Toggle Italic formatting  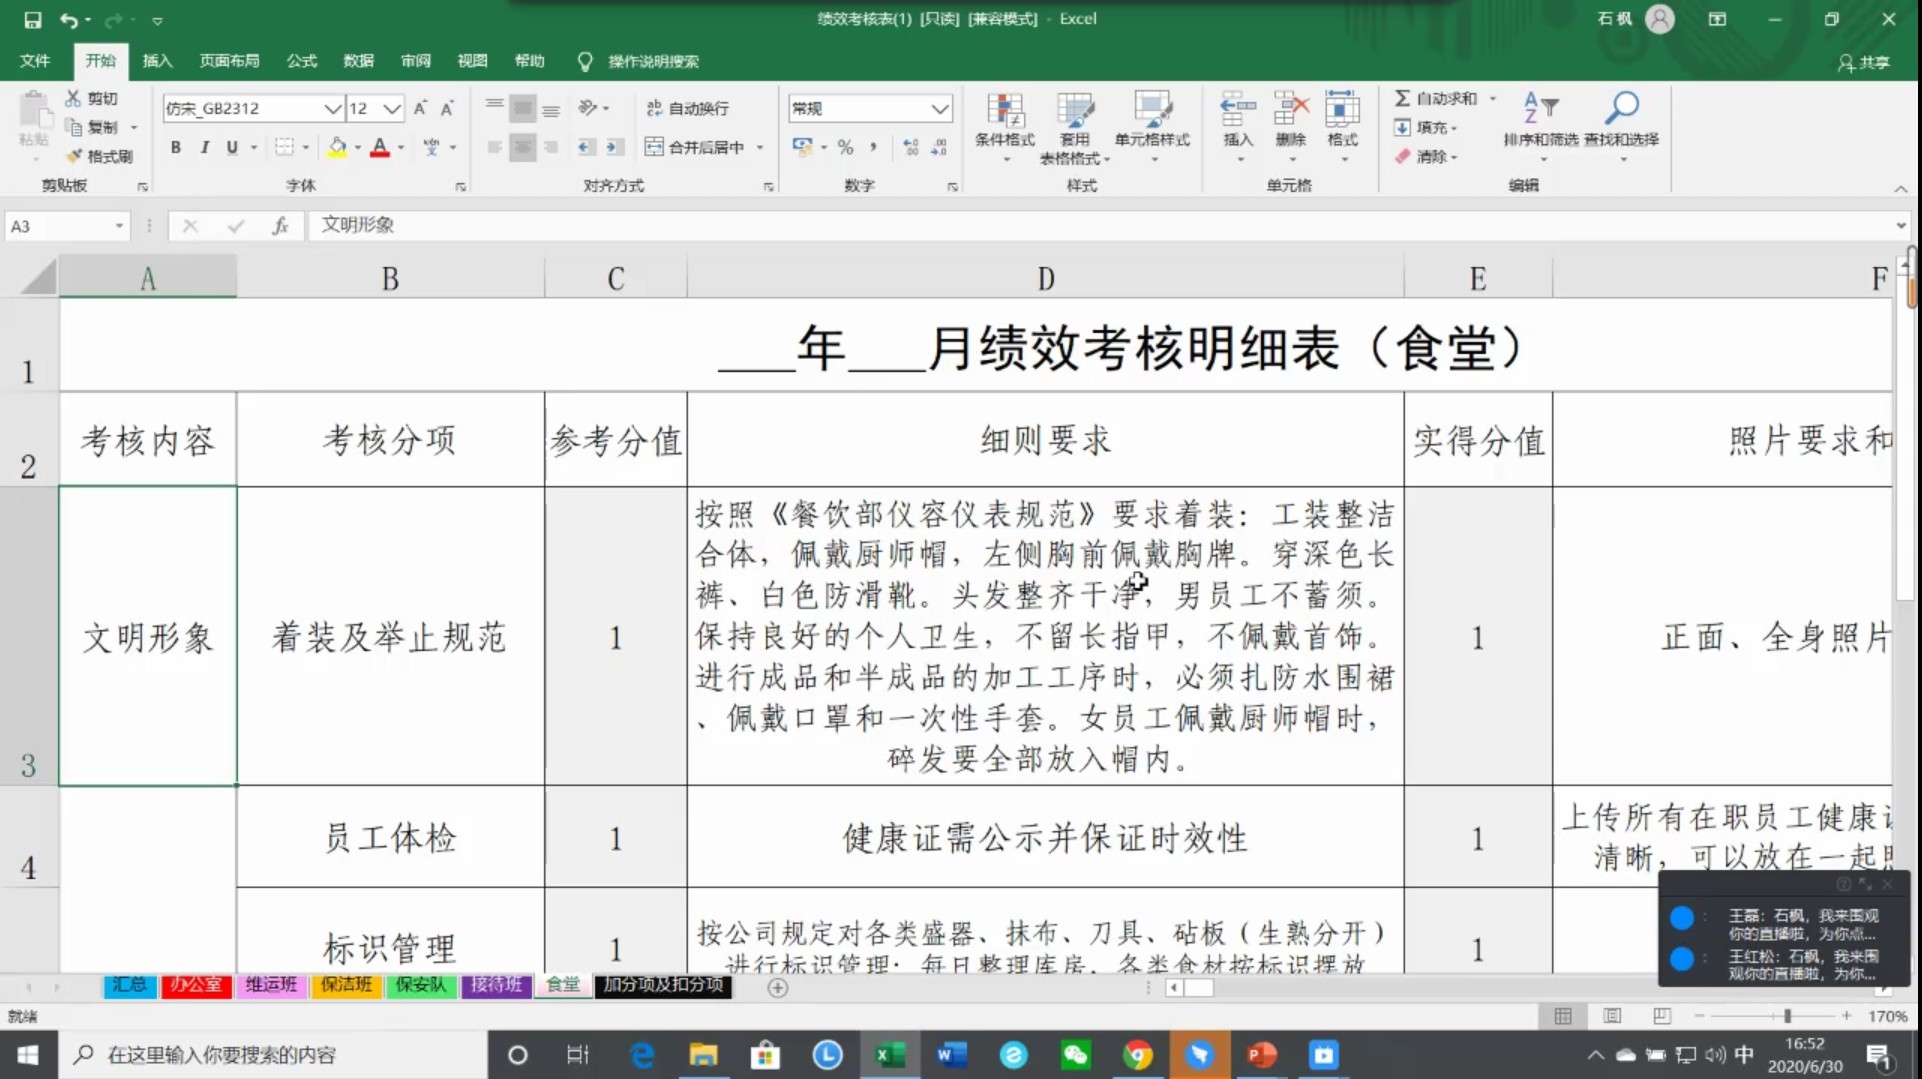pos(204,147)
